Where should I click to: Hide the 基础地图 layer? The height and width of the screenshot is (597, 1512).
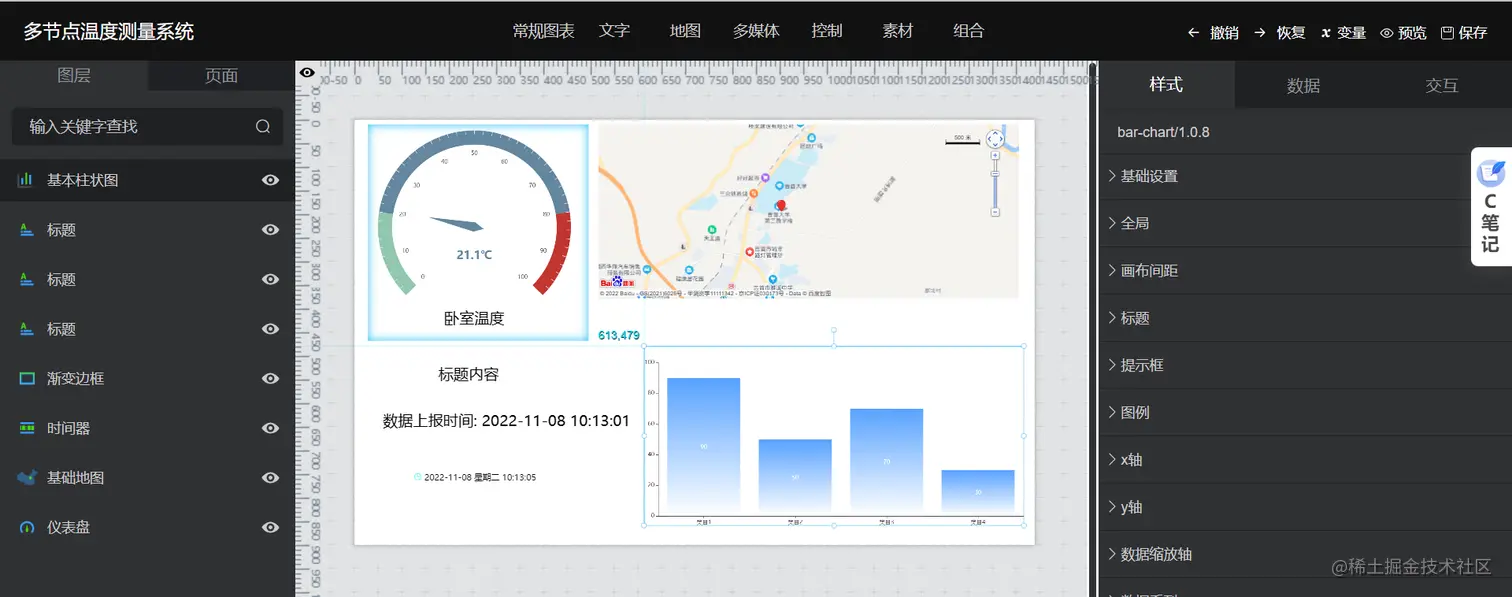(270, 478)
